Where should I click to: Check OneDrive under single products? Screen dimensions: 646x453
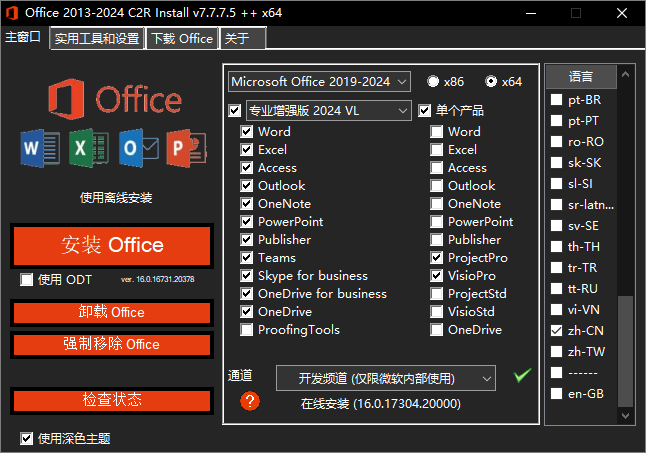pyautogui.click(x=436, y=329)
